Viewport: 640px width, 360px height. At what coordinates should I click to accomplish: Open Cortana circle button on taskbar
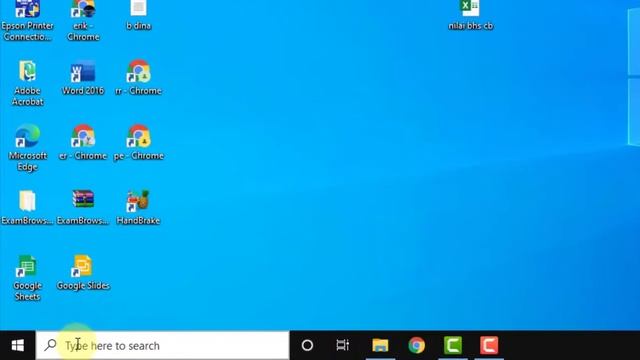click(x=307, y=346)
